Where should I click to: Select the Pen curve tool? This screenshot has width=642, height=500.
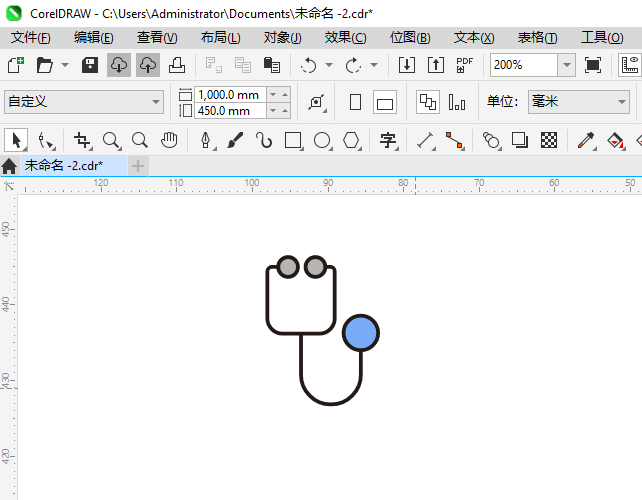click(206, 140)
